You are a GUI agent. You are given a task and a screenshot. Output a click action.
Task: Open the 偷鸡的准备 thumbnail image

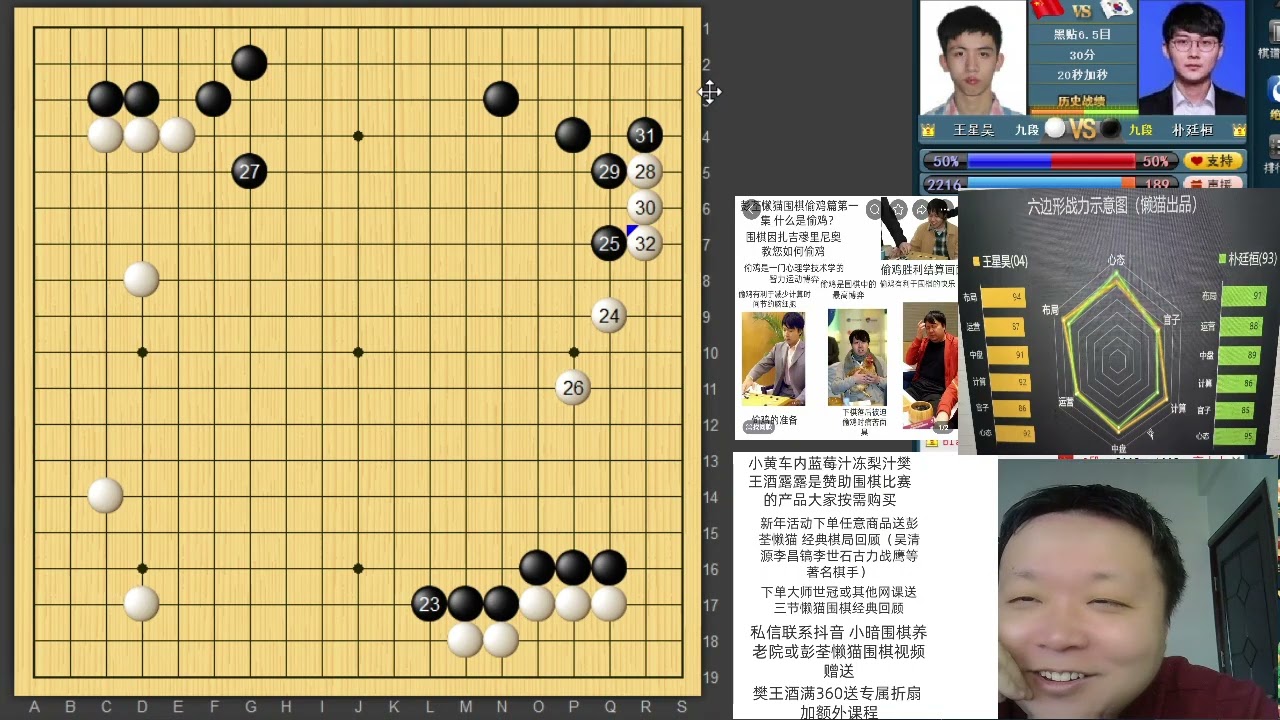point(773,357)
